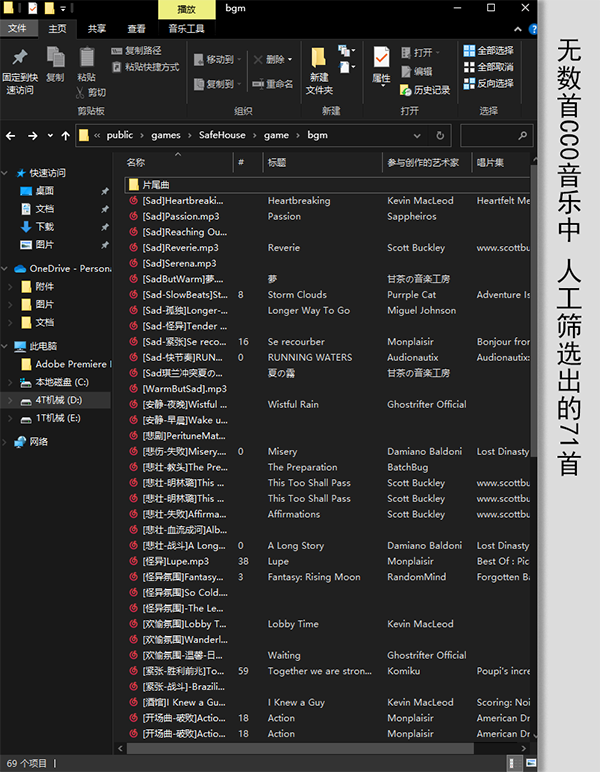Click the New Folder icon
600x772 pixels.
[x=319, y=59]
